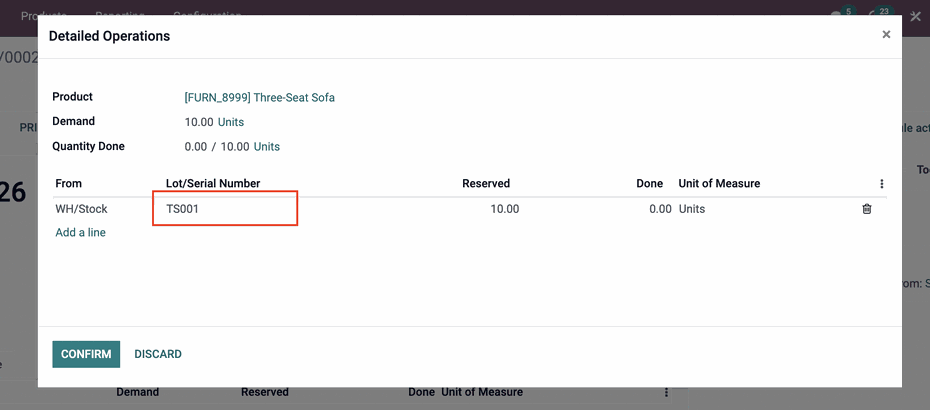This screenshot has width=930, height=410.
Task: Sort by Unit of Measure header in dialog
Action: (x=719, y=183)
